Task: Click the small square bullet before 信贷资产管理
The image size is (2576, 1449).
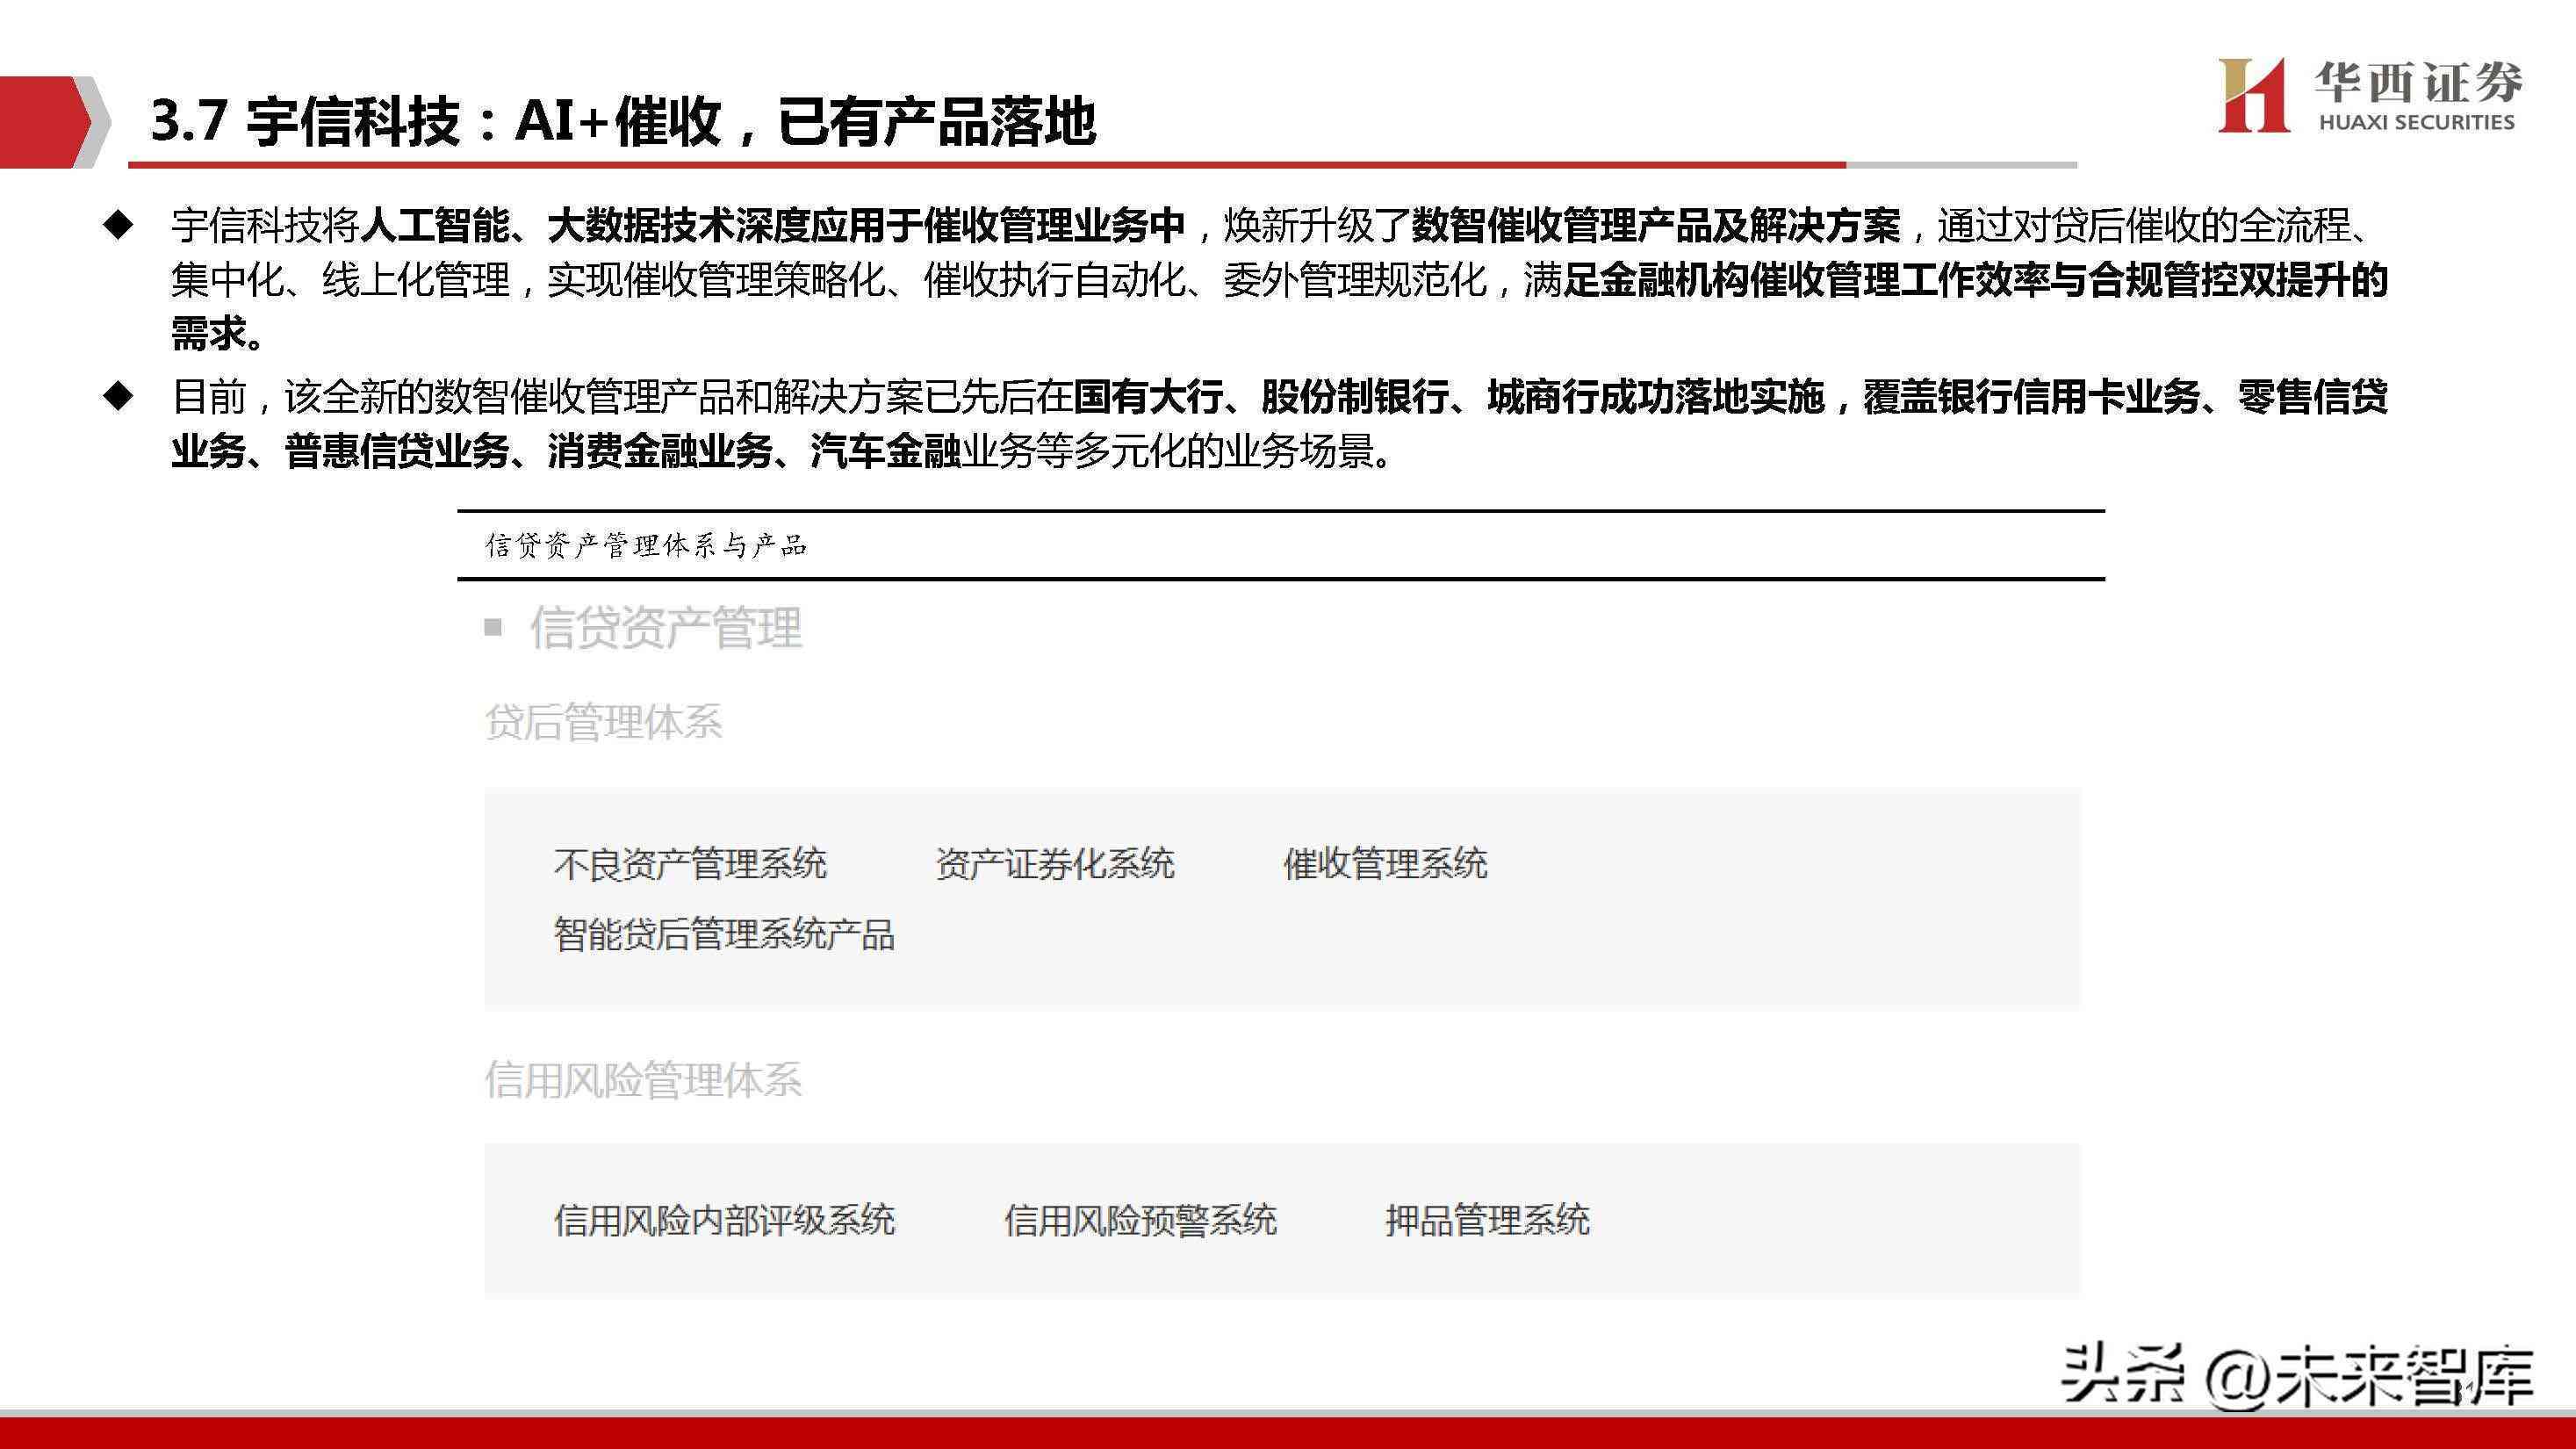Action: tap(493, 628)
